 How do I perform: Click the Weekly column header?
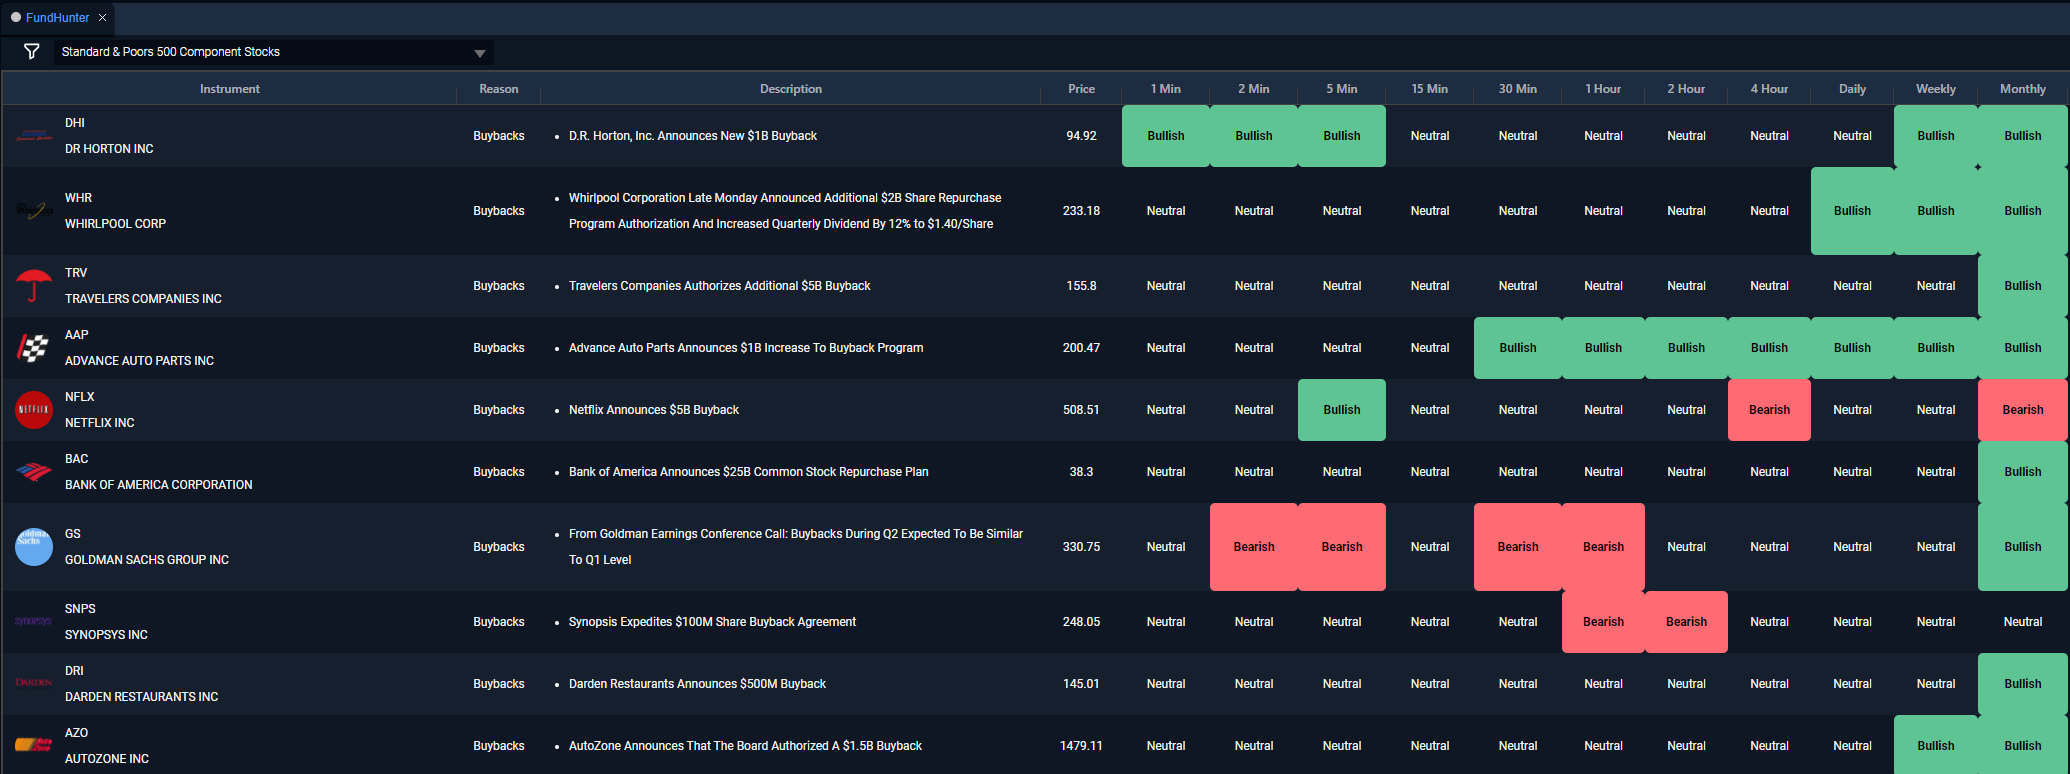[1935, 89]
